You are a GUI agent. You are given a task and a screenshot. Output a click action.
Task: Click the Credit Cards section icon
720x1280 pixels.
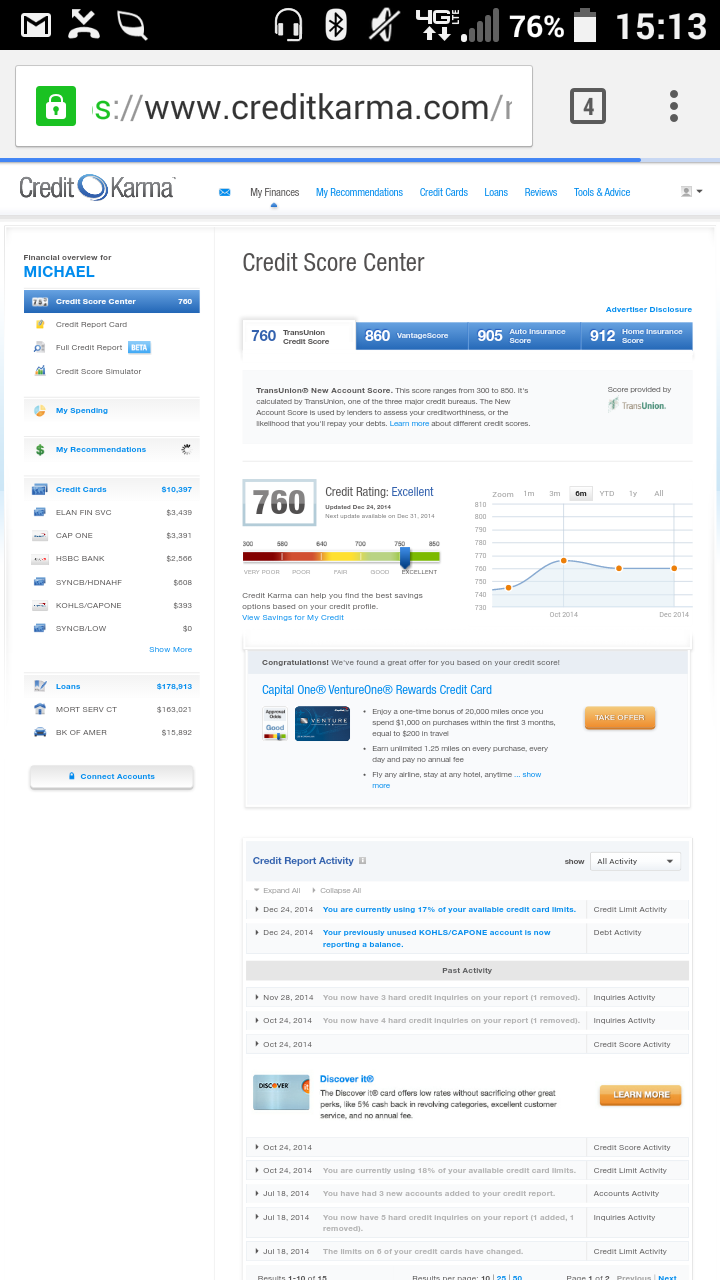40,489
